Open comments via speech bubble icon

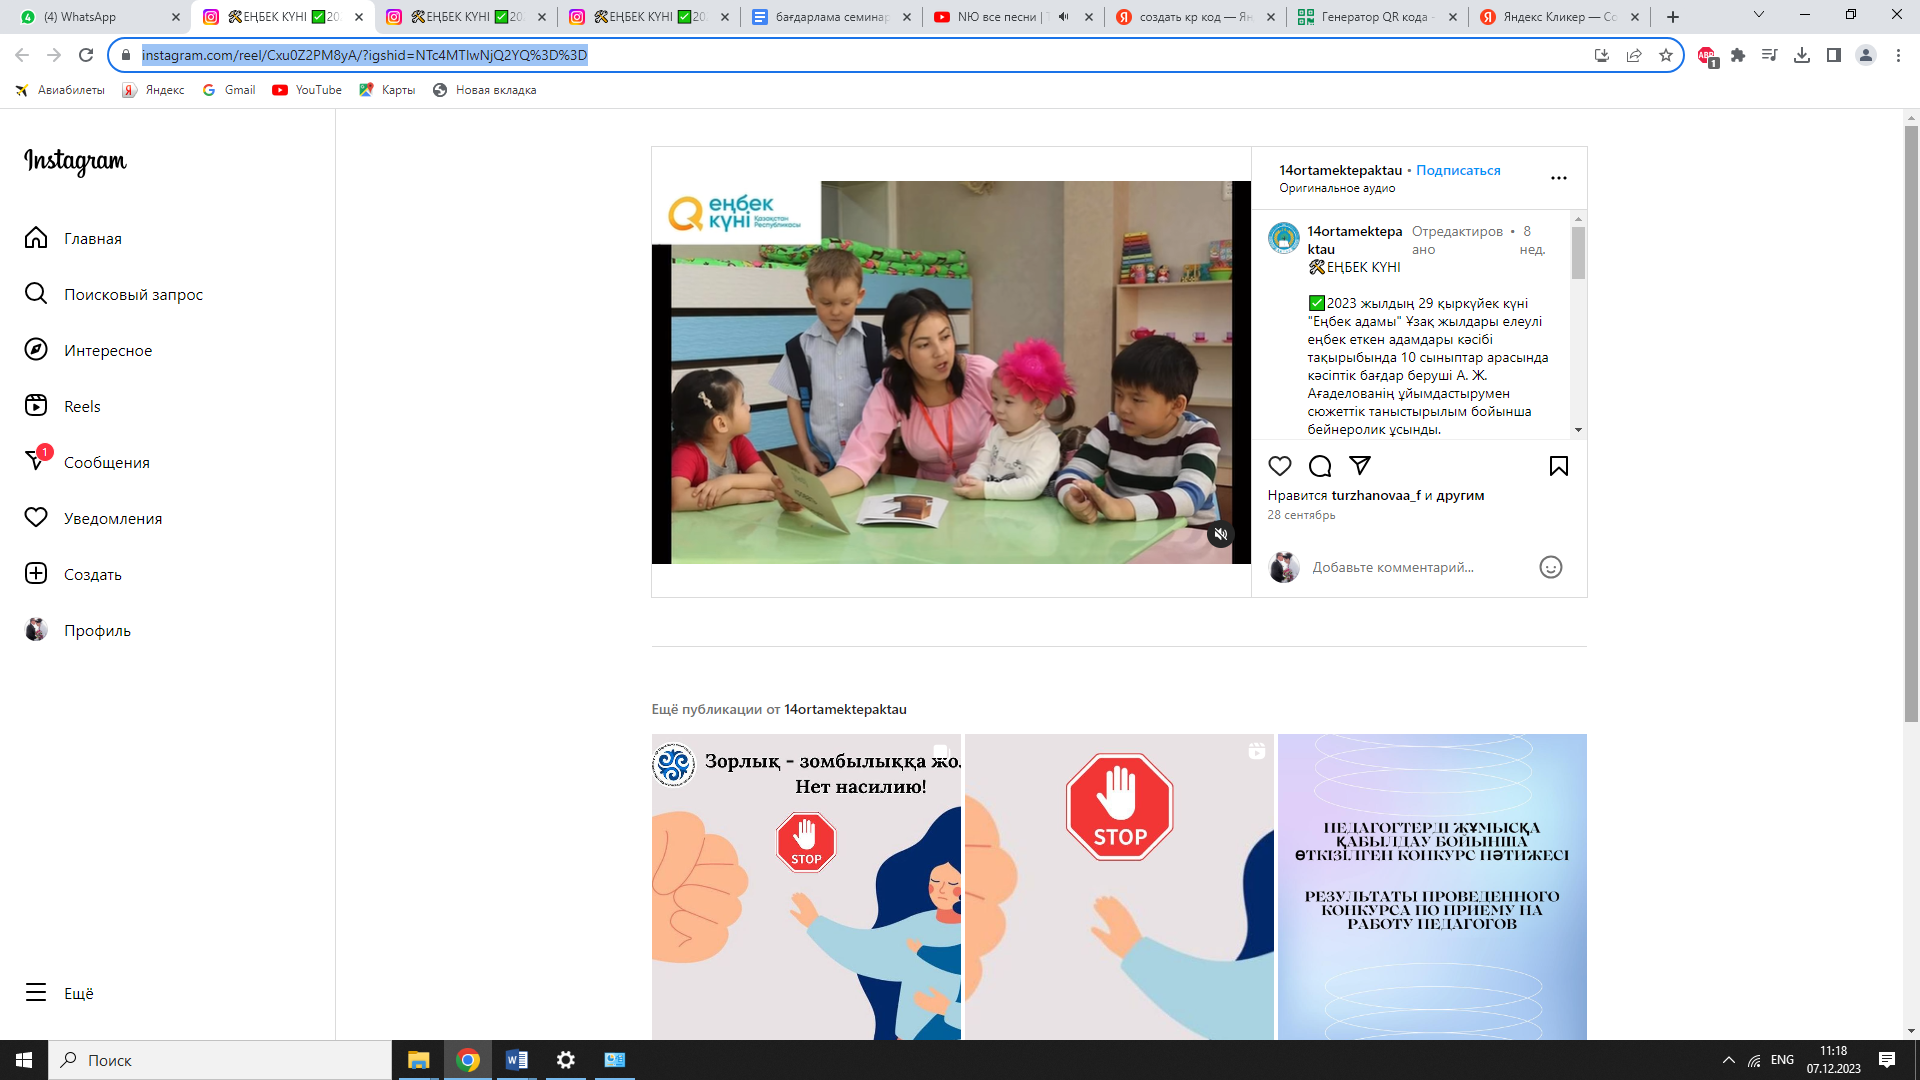[x=1319, y=466]
